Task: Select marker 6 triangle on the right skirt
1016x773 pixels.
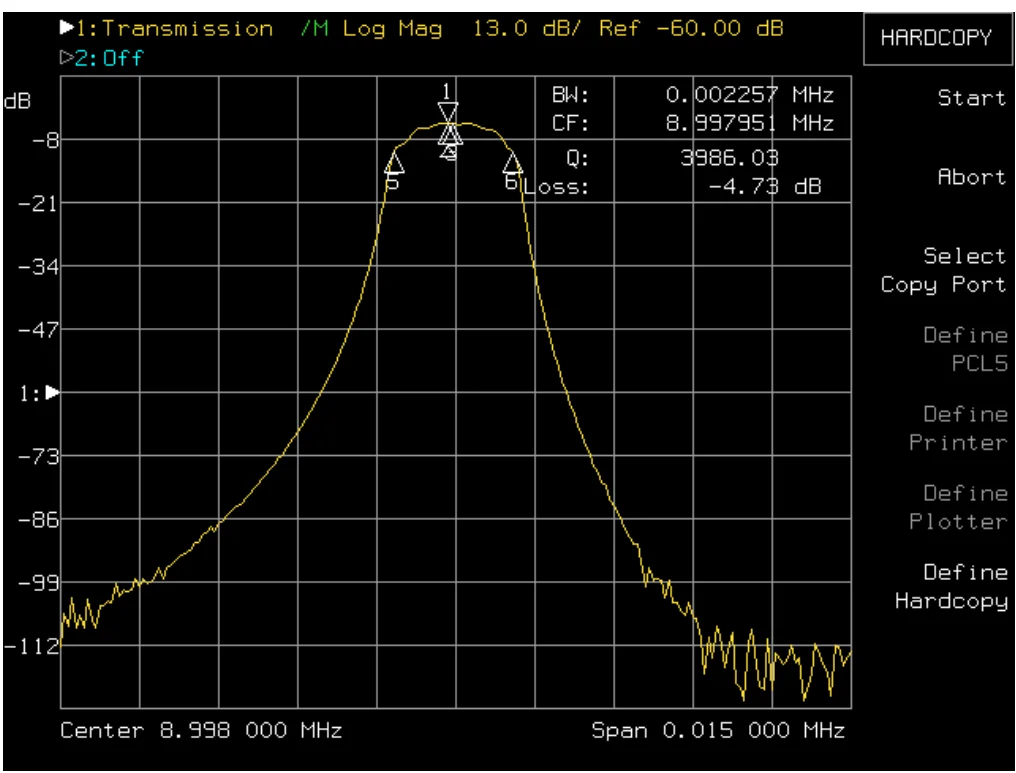Action: click(513, 163)
